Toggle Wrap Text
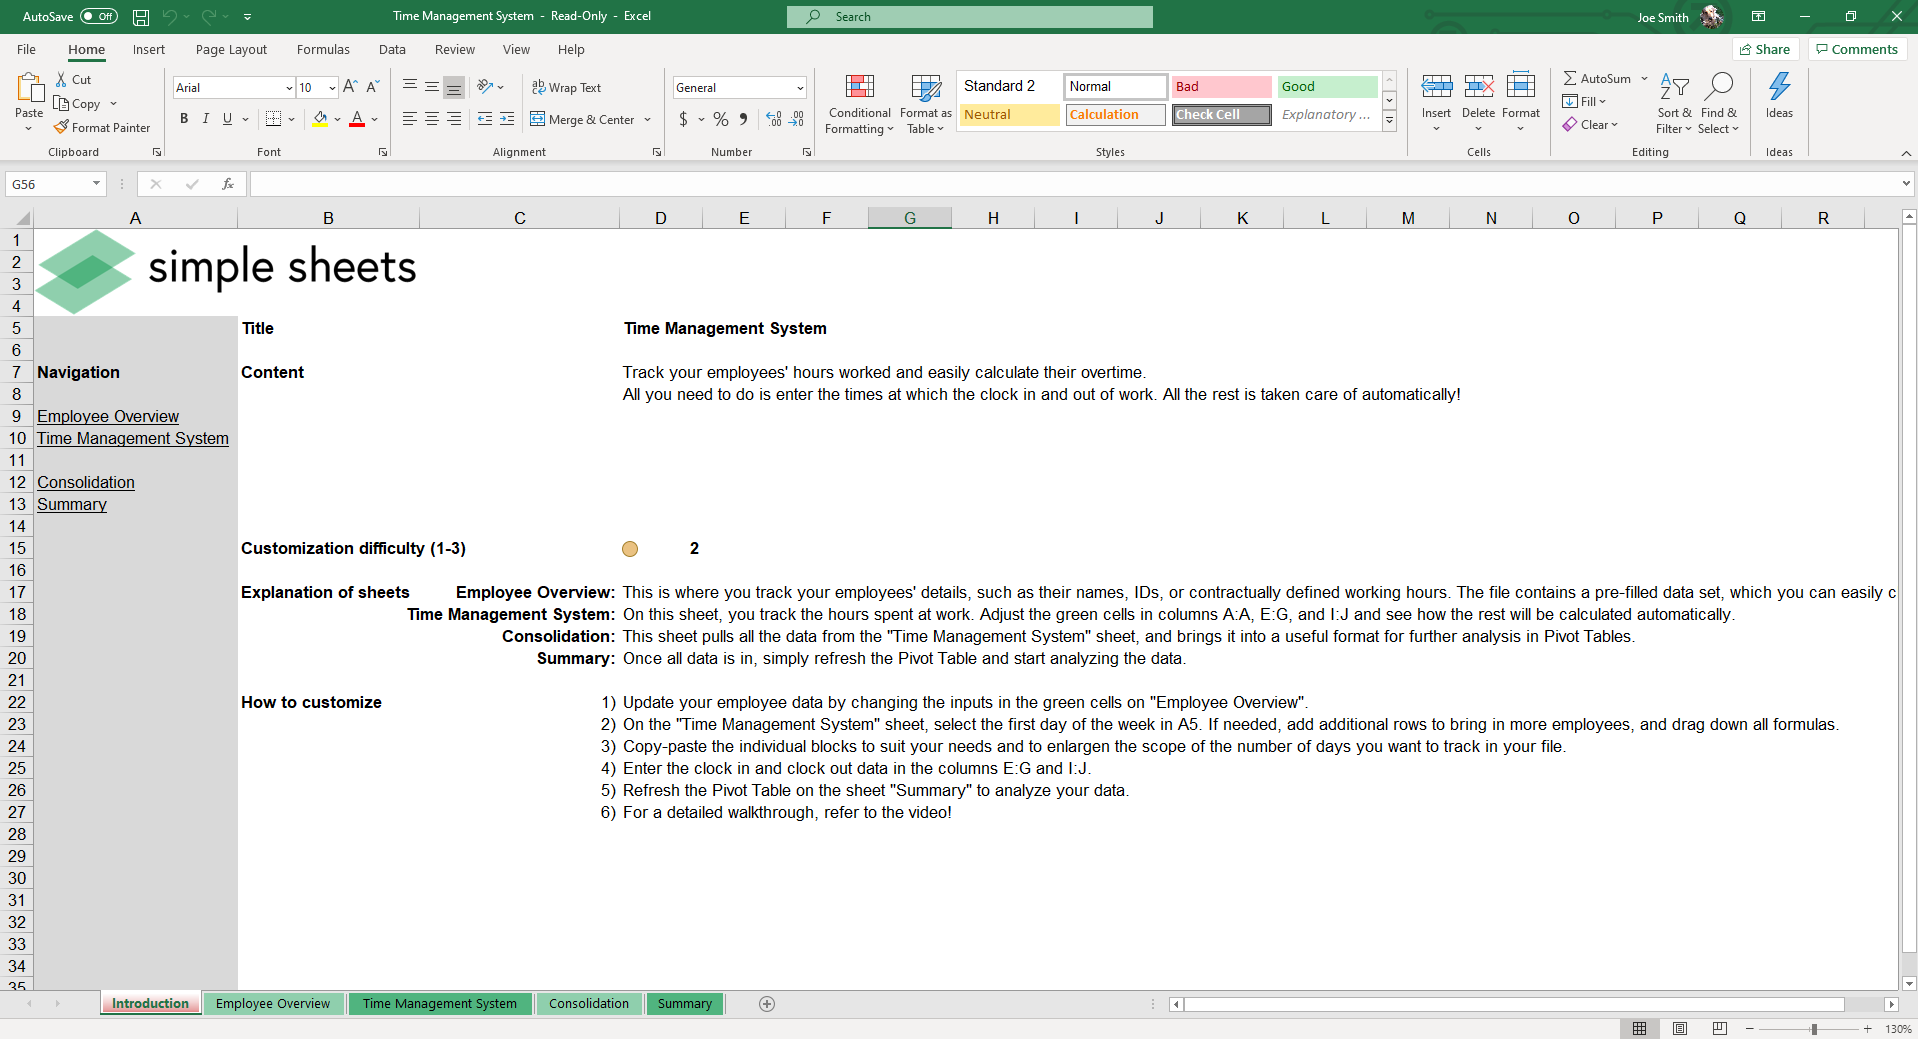Screen dimensions: 1918x1039 pyautogui.click(x=566, y=88)
